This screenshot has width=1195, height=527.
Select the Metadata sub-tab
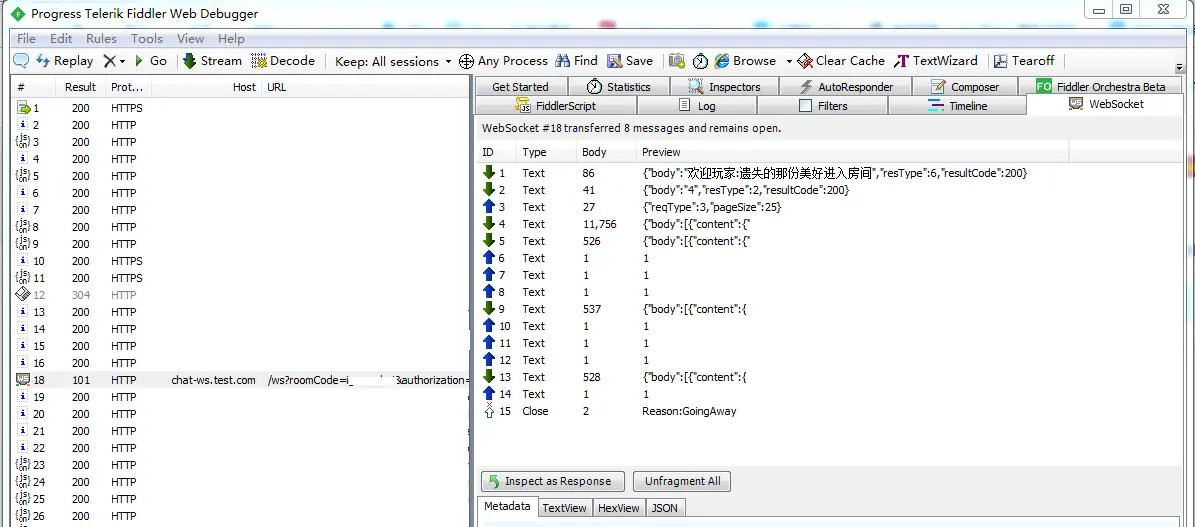[507, 506]
